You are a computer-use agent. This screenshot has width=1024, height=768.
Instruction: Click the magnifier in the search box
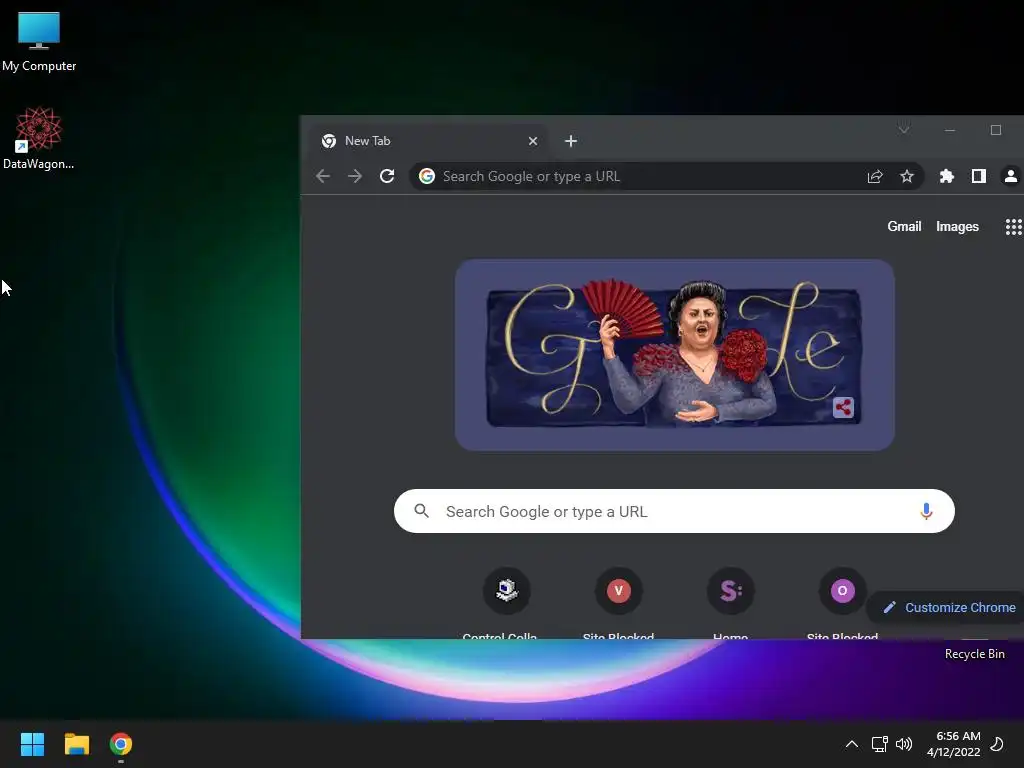pyautogui.click(x=422, y=511)
